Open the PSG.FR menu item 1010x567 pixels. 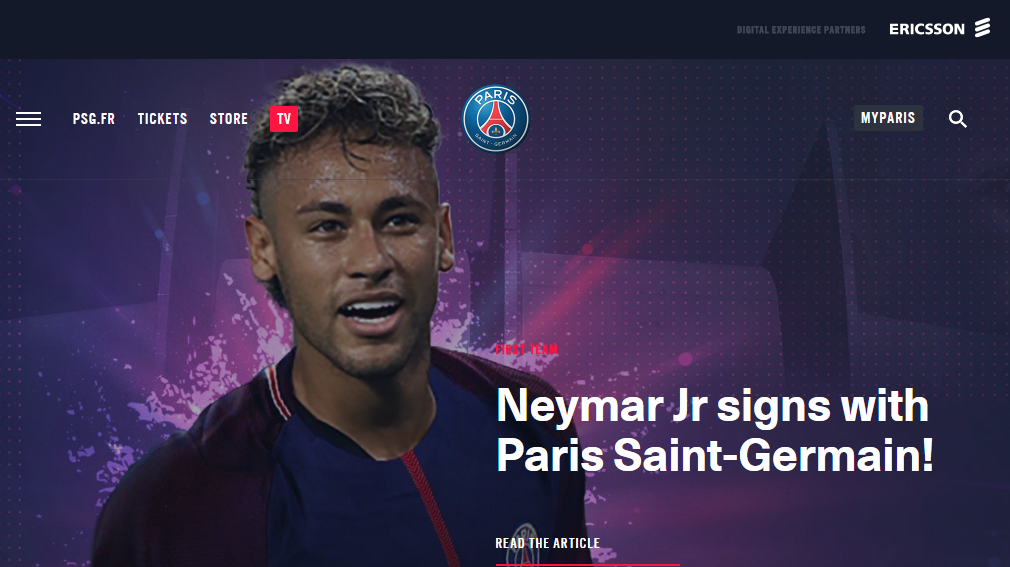coord(93,119)
